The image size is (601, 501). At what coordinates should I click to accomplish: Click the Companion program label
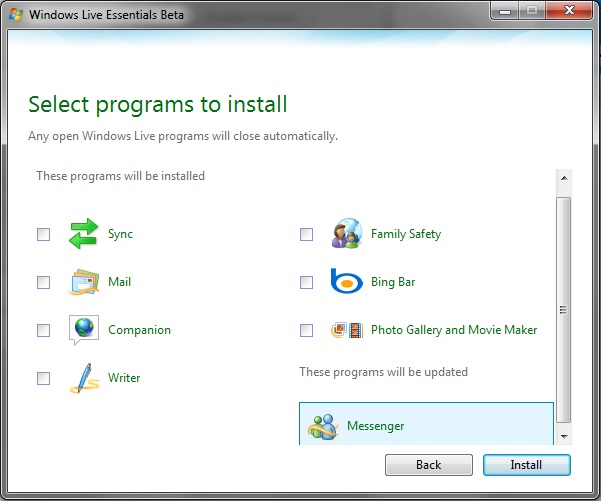coord(140,330)
